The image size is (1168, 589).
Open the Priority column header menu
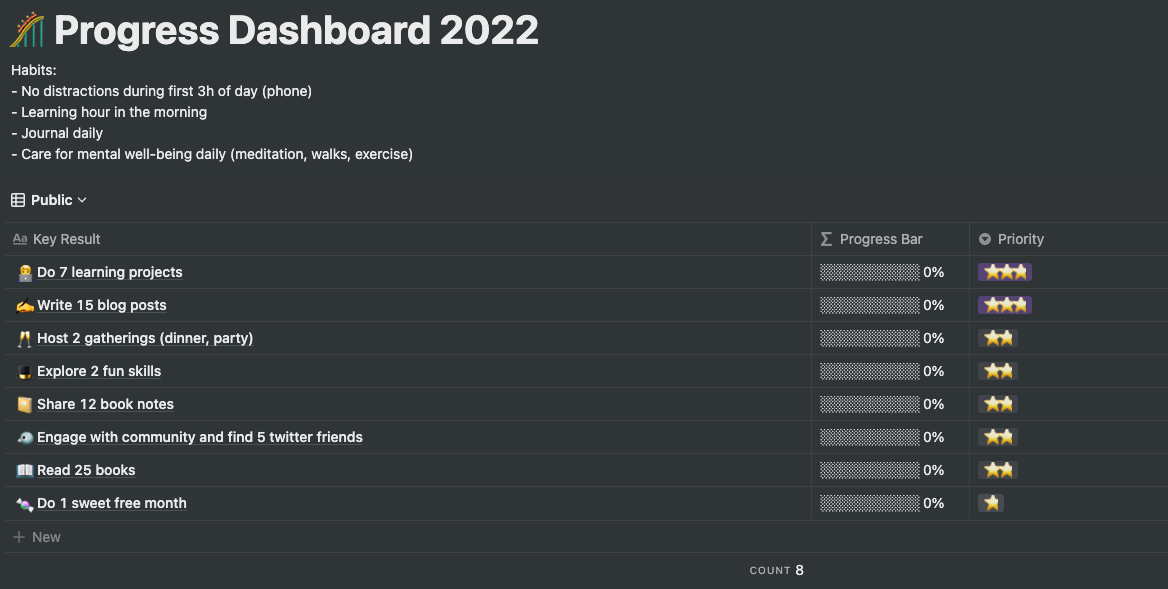click(1068, 239)
